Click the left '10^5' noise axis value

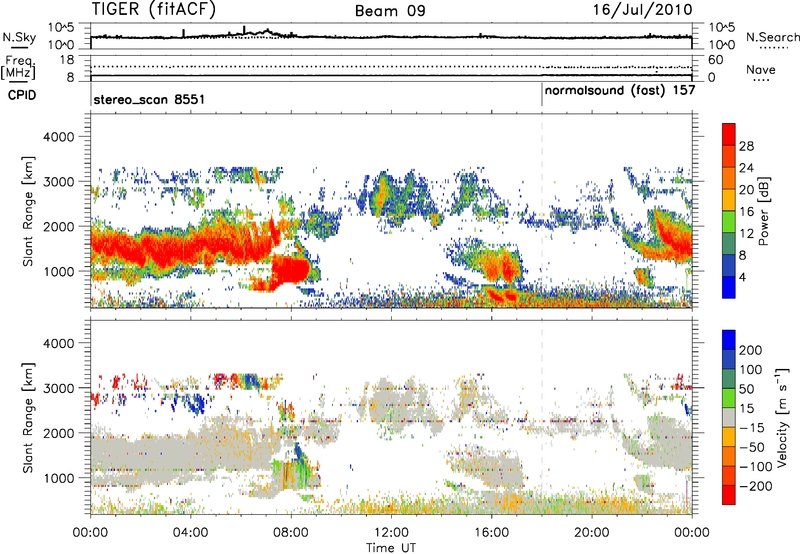(x=62, y=28)
